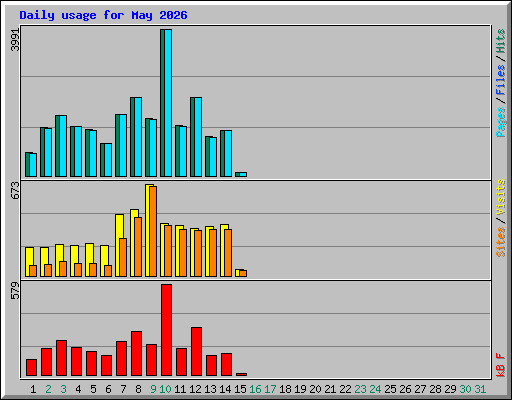Select day 11 on the x-axis
This screenshot has width=512, height=400.
[180, 389]
